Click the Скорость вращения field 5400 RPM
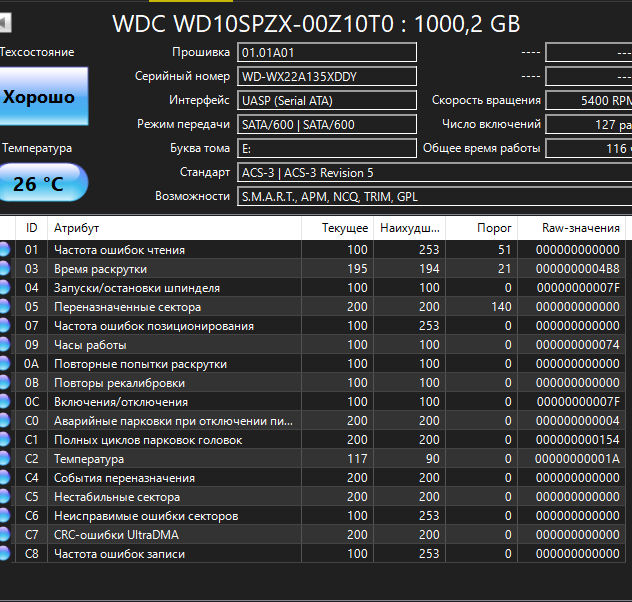This screenshot has height=602, width=632. 589,100
